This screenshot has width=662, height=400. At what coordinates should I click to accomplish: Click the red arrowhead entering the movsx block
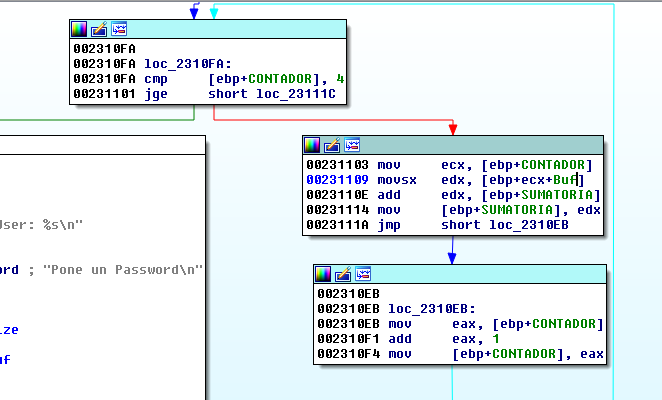click(x=453, y=130)
